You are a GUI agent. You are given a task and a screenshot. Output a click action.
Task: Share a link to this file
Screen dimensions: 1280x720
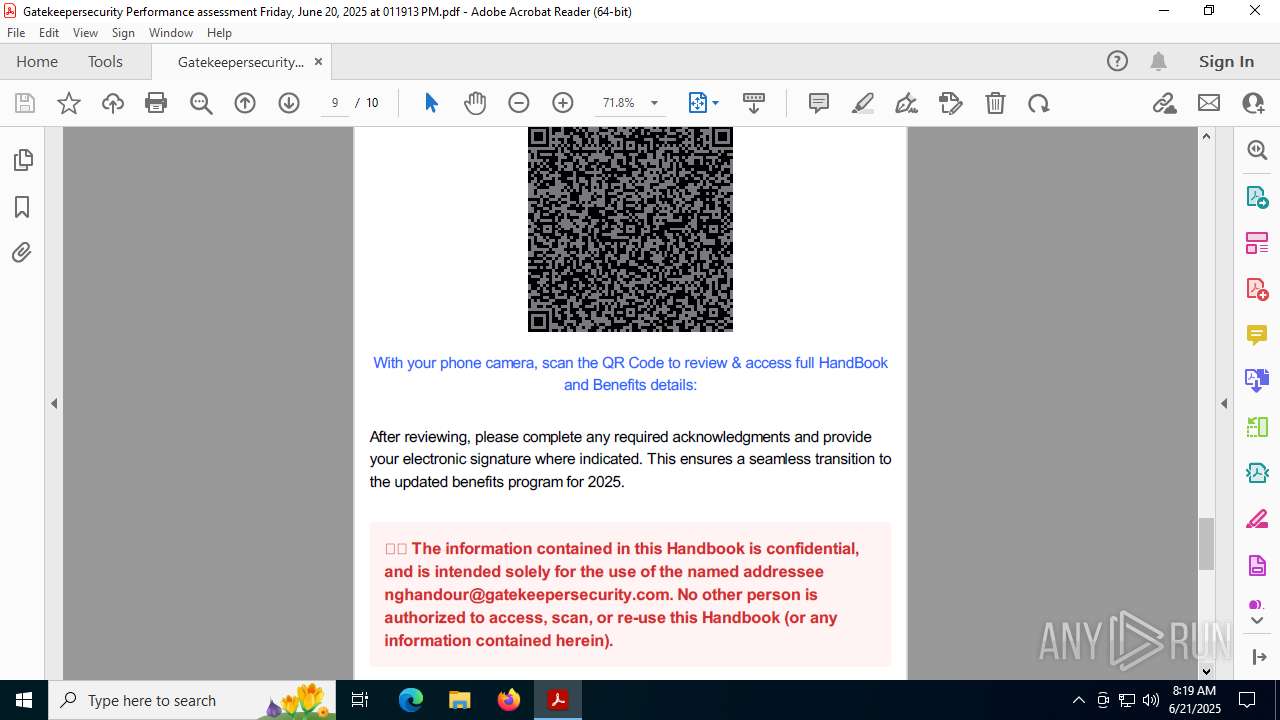coord(1165,103)
